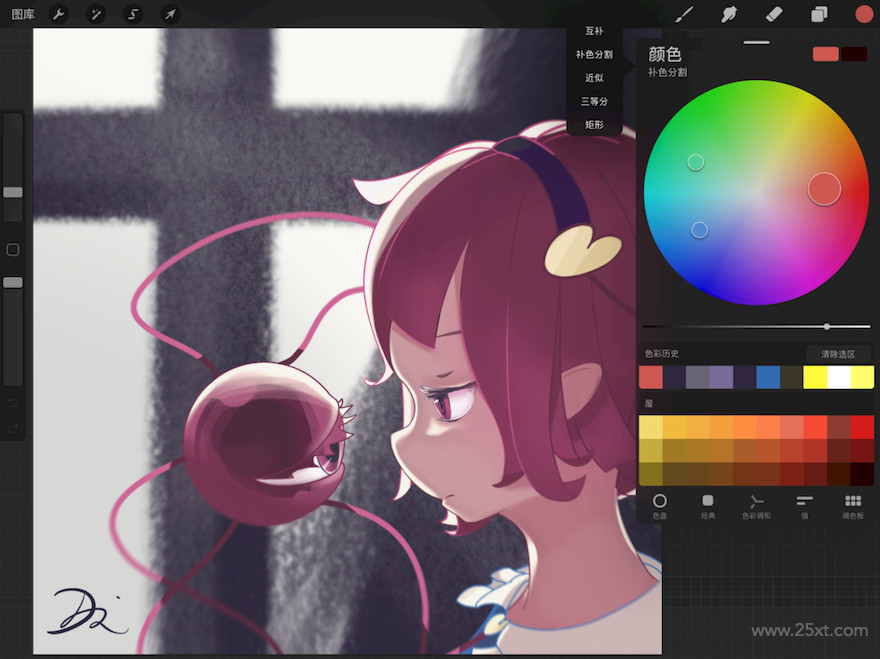This screenshot has width=880, height=659.
Task: Select the primary red color swatch in panel header
Action: pyautogui.click(x=826, y=54)
